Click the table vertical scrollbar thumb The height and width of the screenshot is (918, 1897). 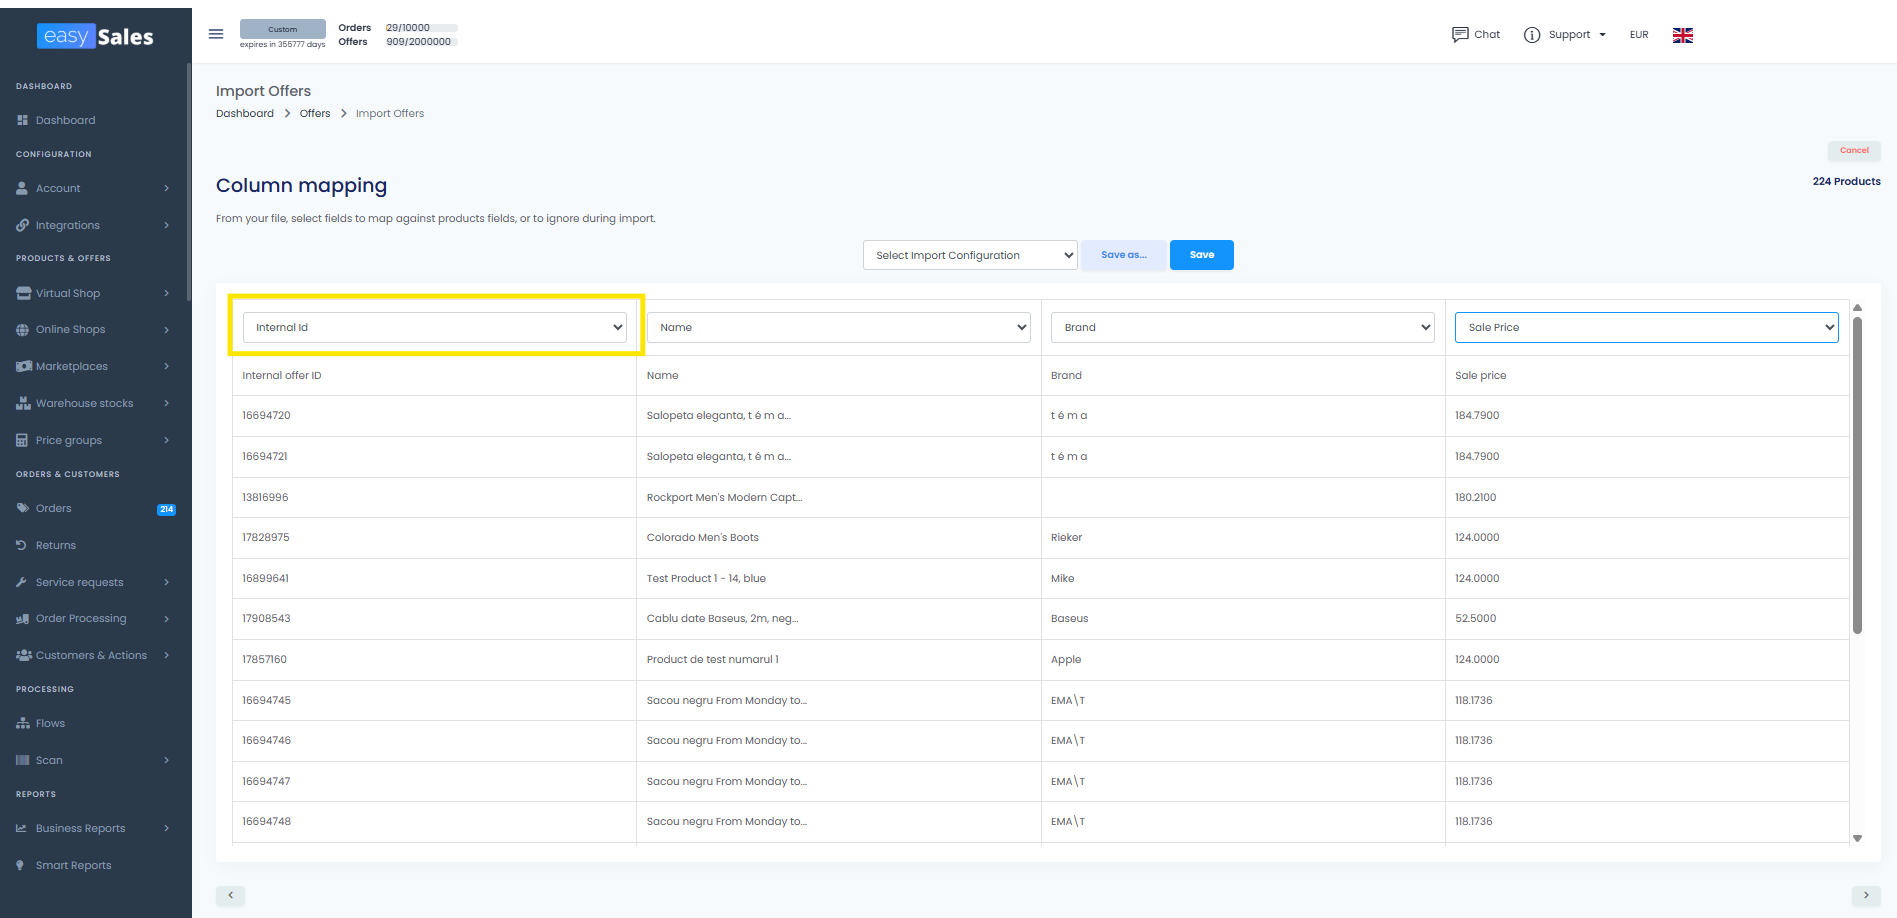pos(1857,475)
